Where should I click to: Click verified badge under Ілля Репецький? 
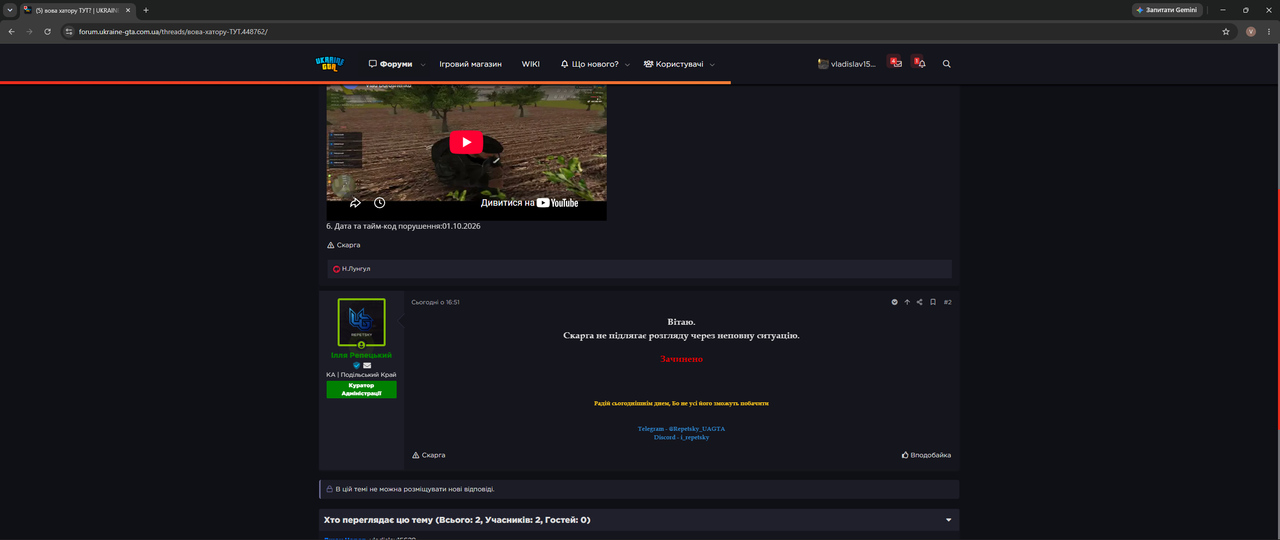point(356,365)
